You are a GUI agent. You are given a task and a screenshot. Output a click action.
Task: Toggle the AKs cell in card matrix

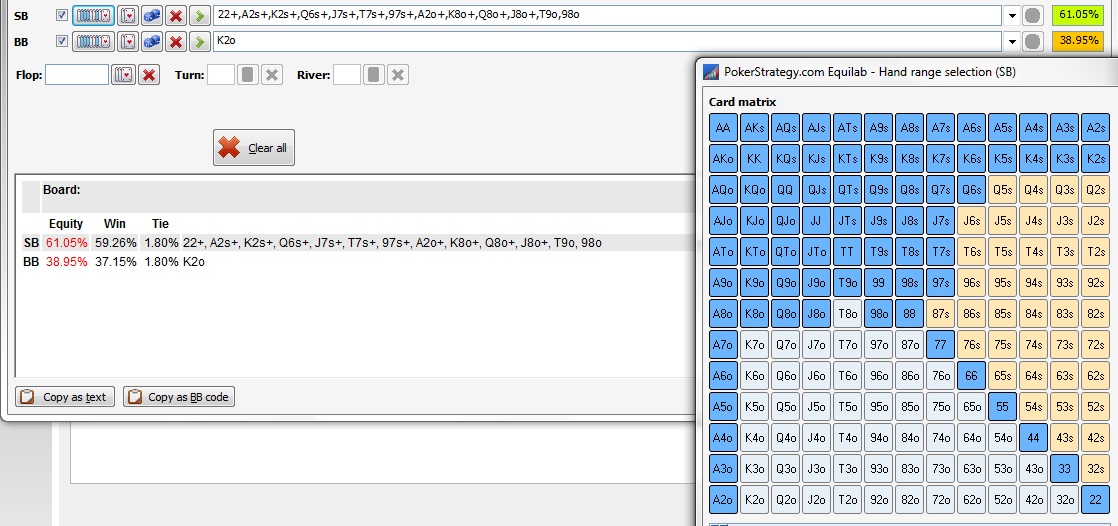click(755, 128)
